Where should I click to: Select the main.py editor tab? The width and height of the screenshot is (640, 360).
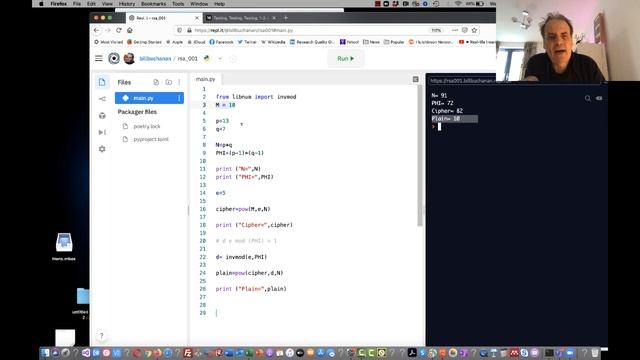coord(205,79)
